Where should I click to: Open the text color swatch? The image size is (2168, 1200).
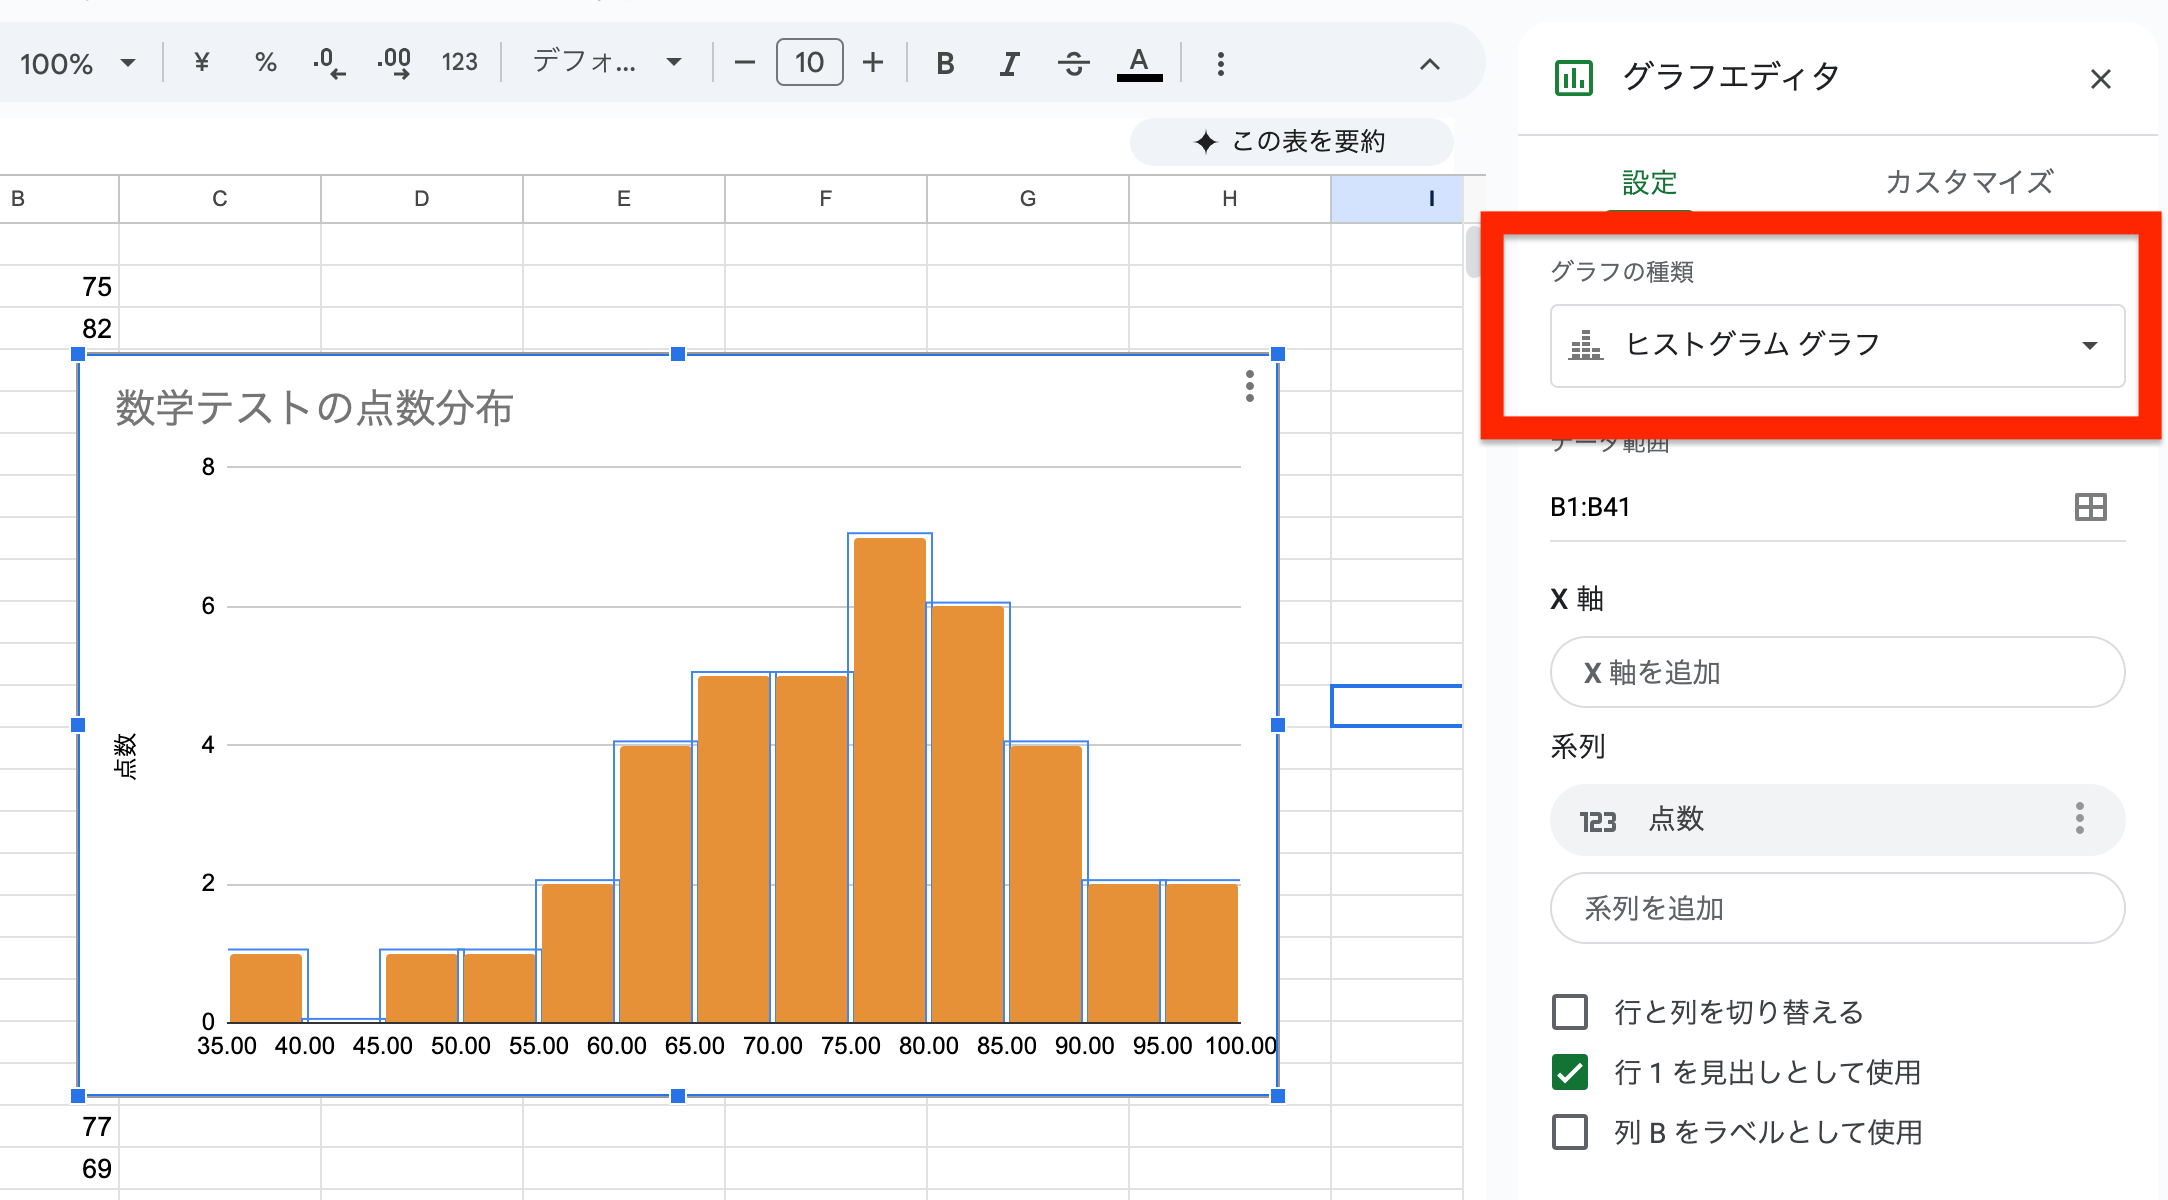[x=1139, y=62]
